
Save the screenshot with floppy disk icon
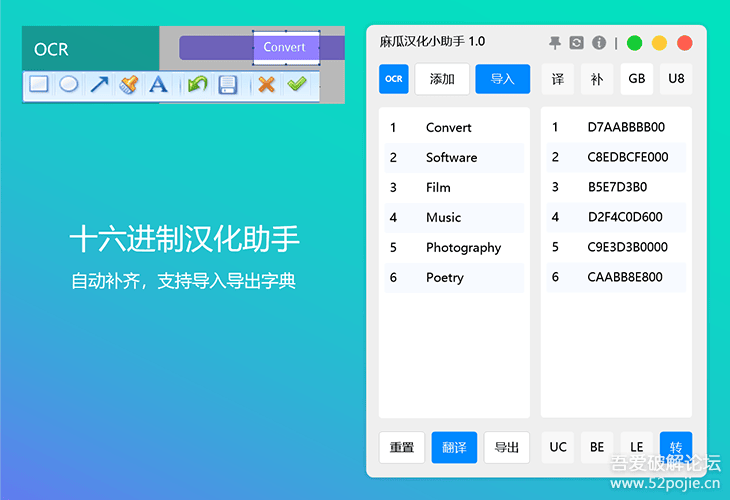228,85
